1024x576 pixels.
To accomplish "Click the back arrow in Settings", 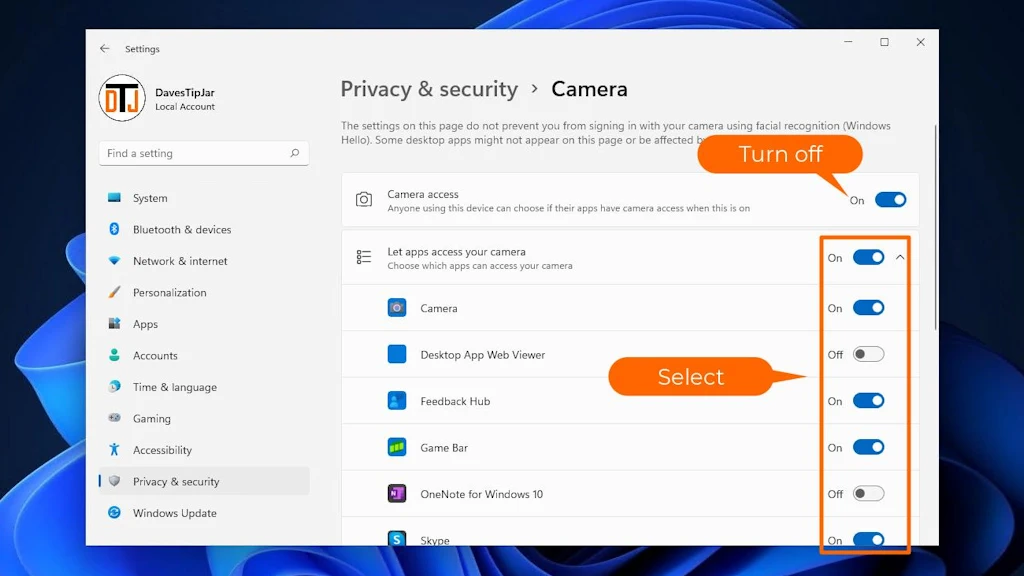I will click(x=104, y=48).
